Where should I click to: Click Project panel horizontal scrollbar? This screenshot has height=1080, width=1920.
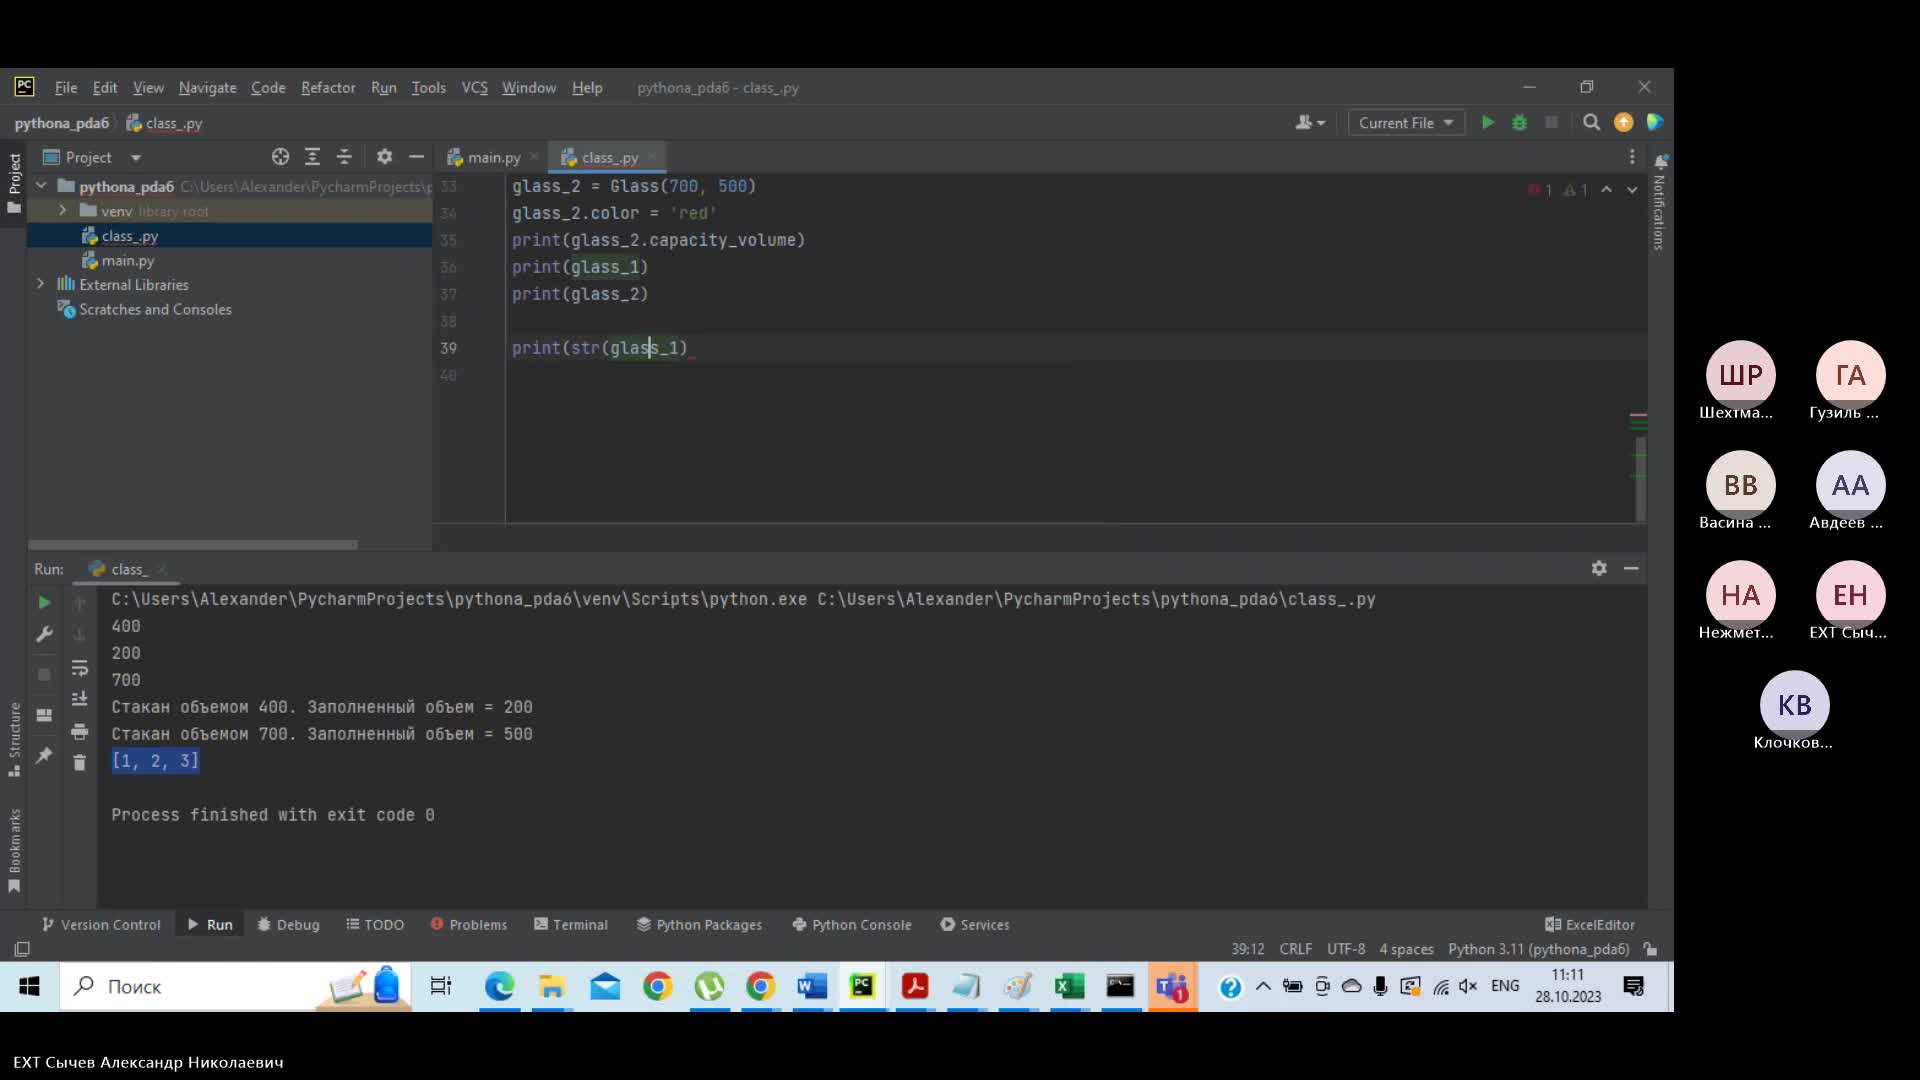tap(193, 544)
